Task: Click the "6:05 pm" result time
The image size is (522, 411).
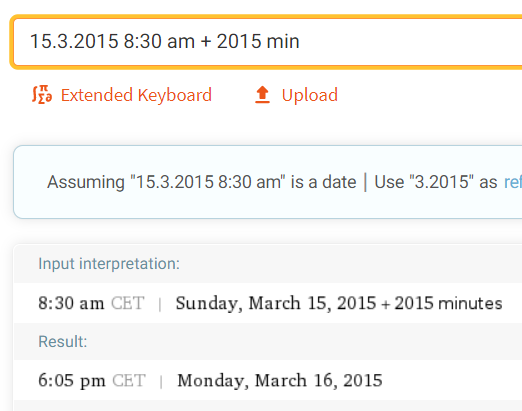Action: pos(72,381)
